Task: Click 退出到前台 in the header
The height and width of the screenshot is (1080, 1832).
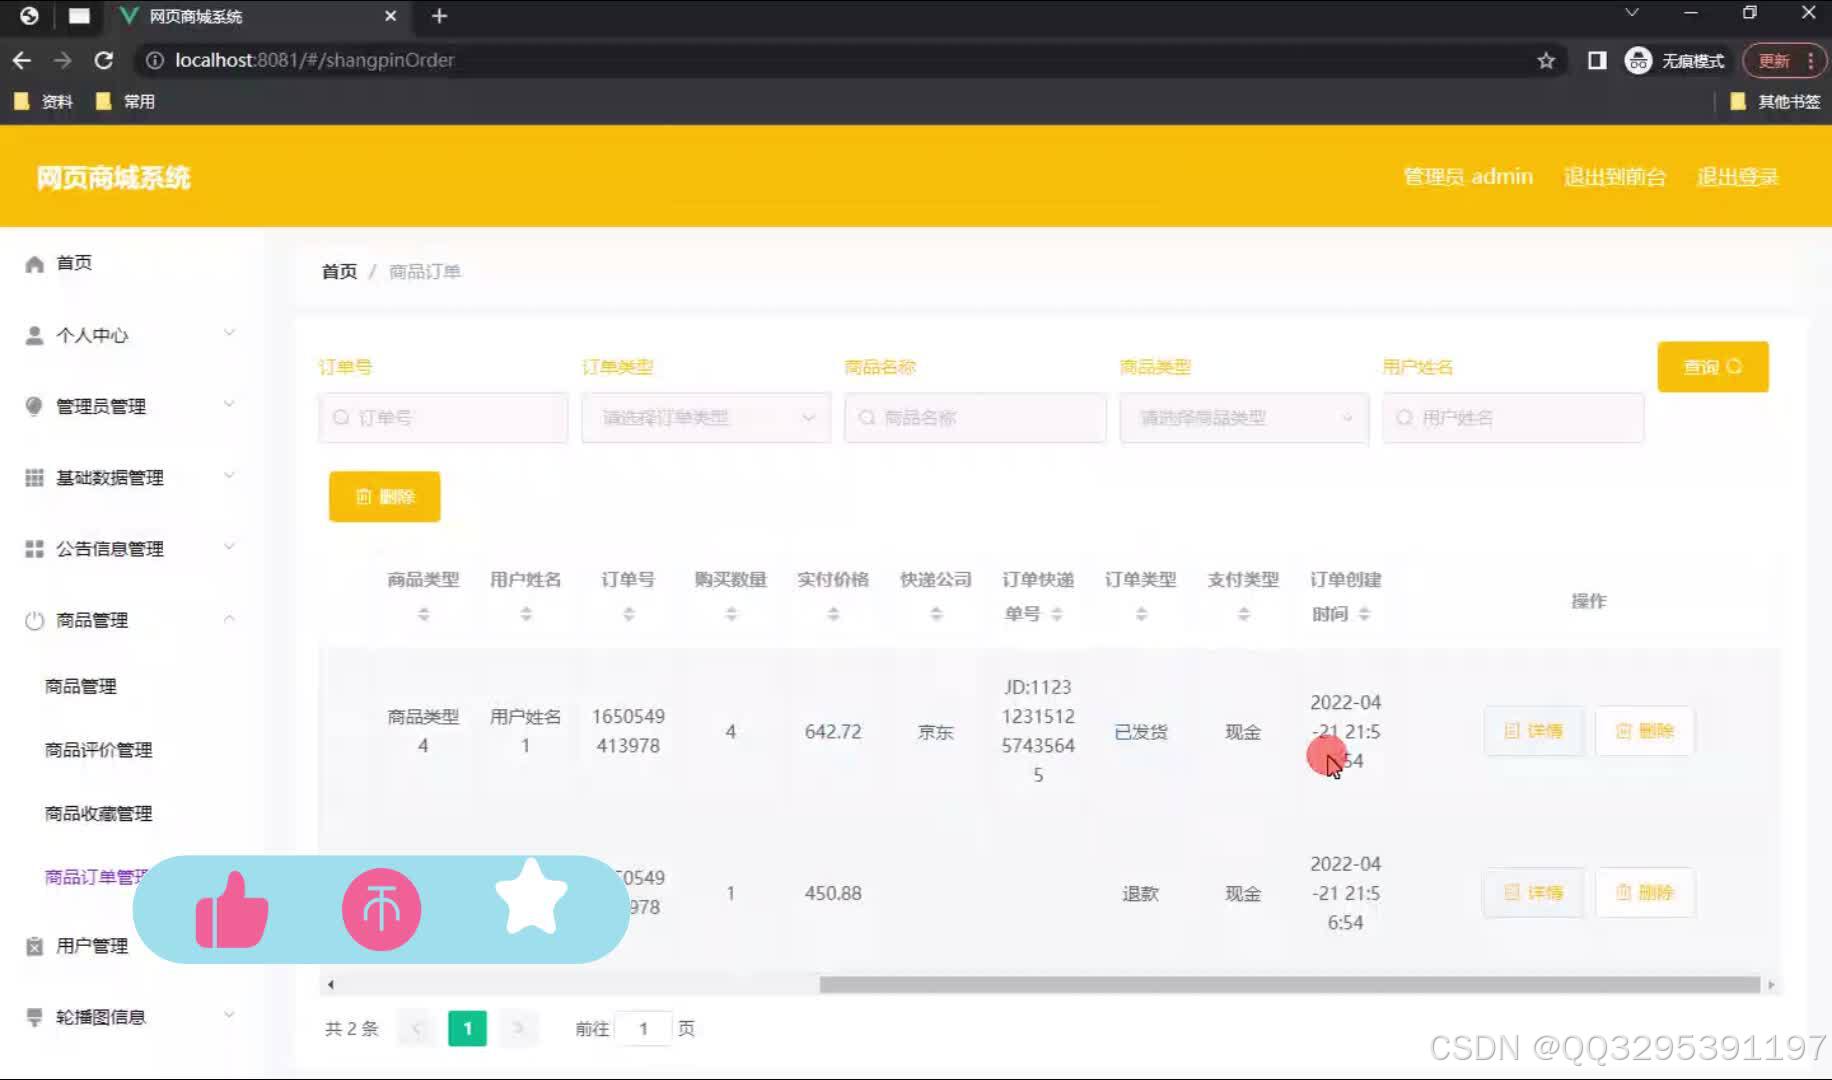Action: (x=1615, y=177)
